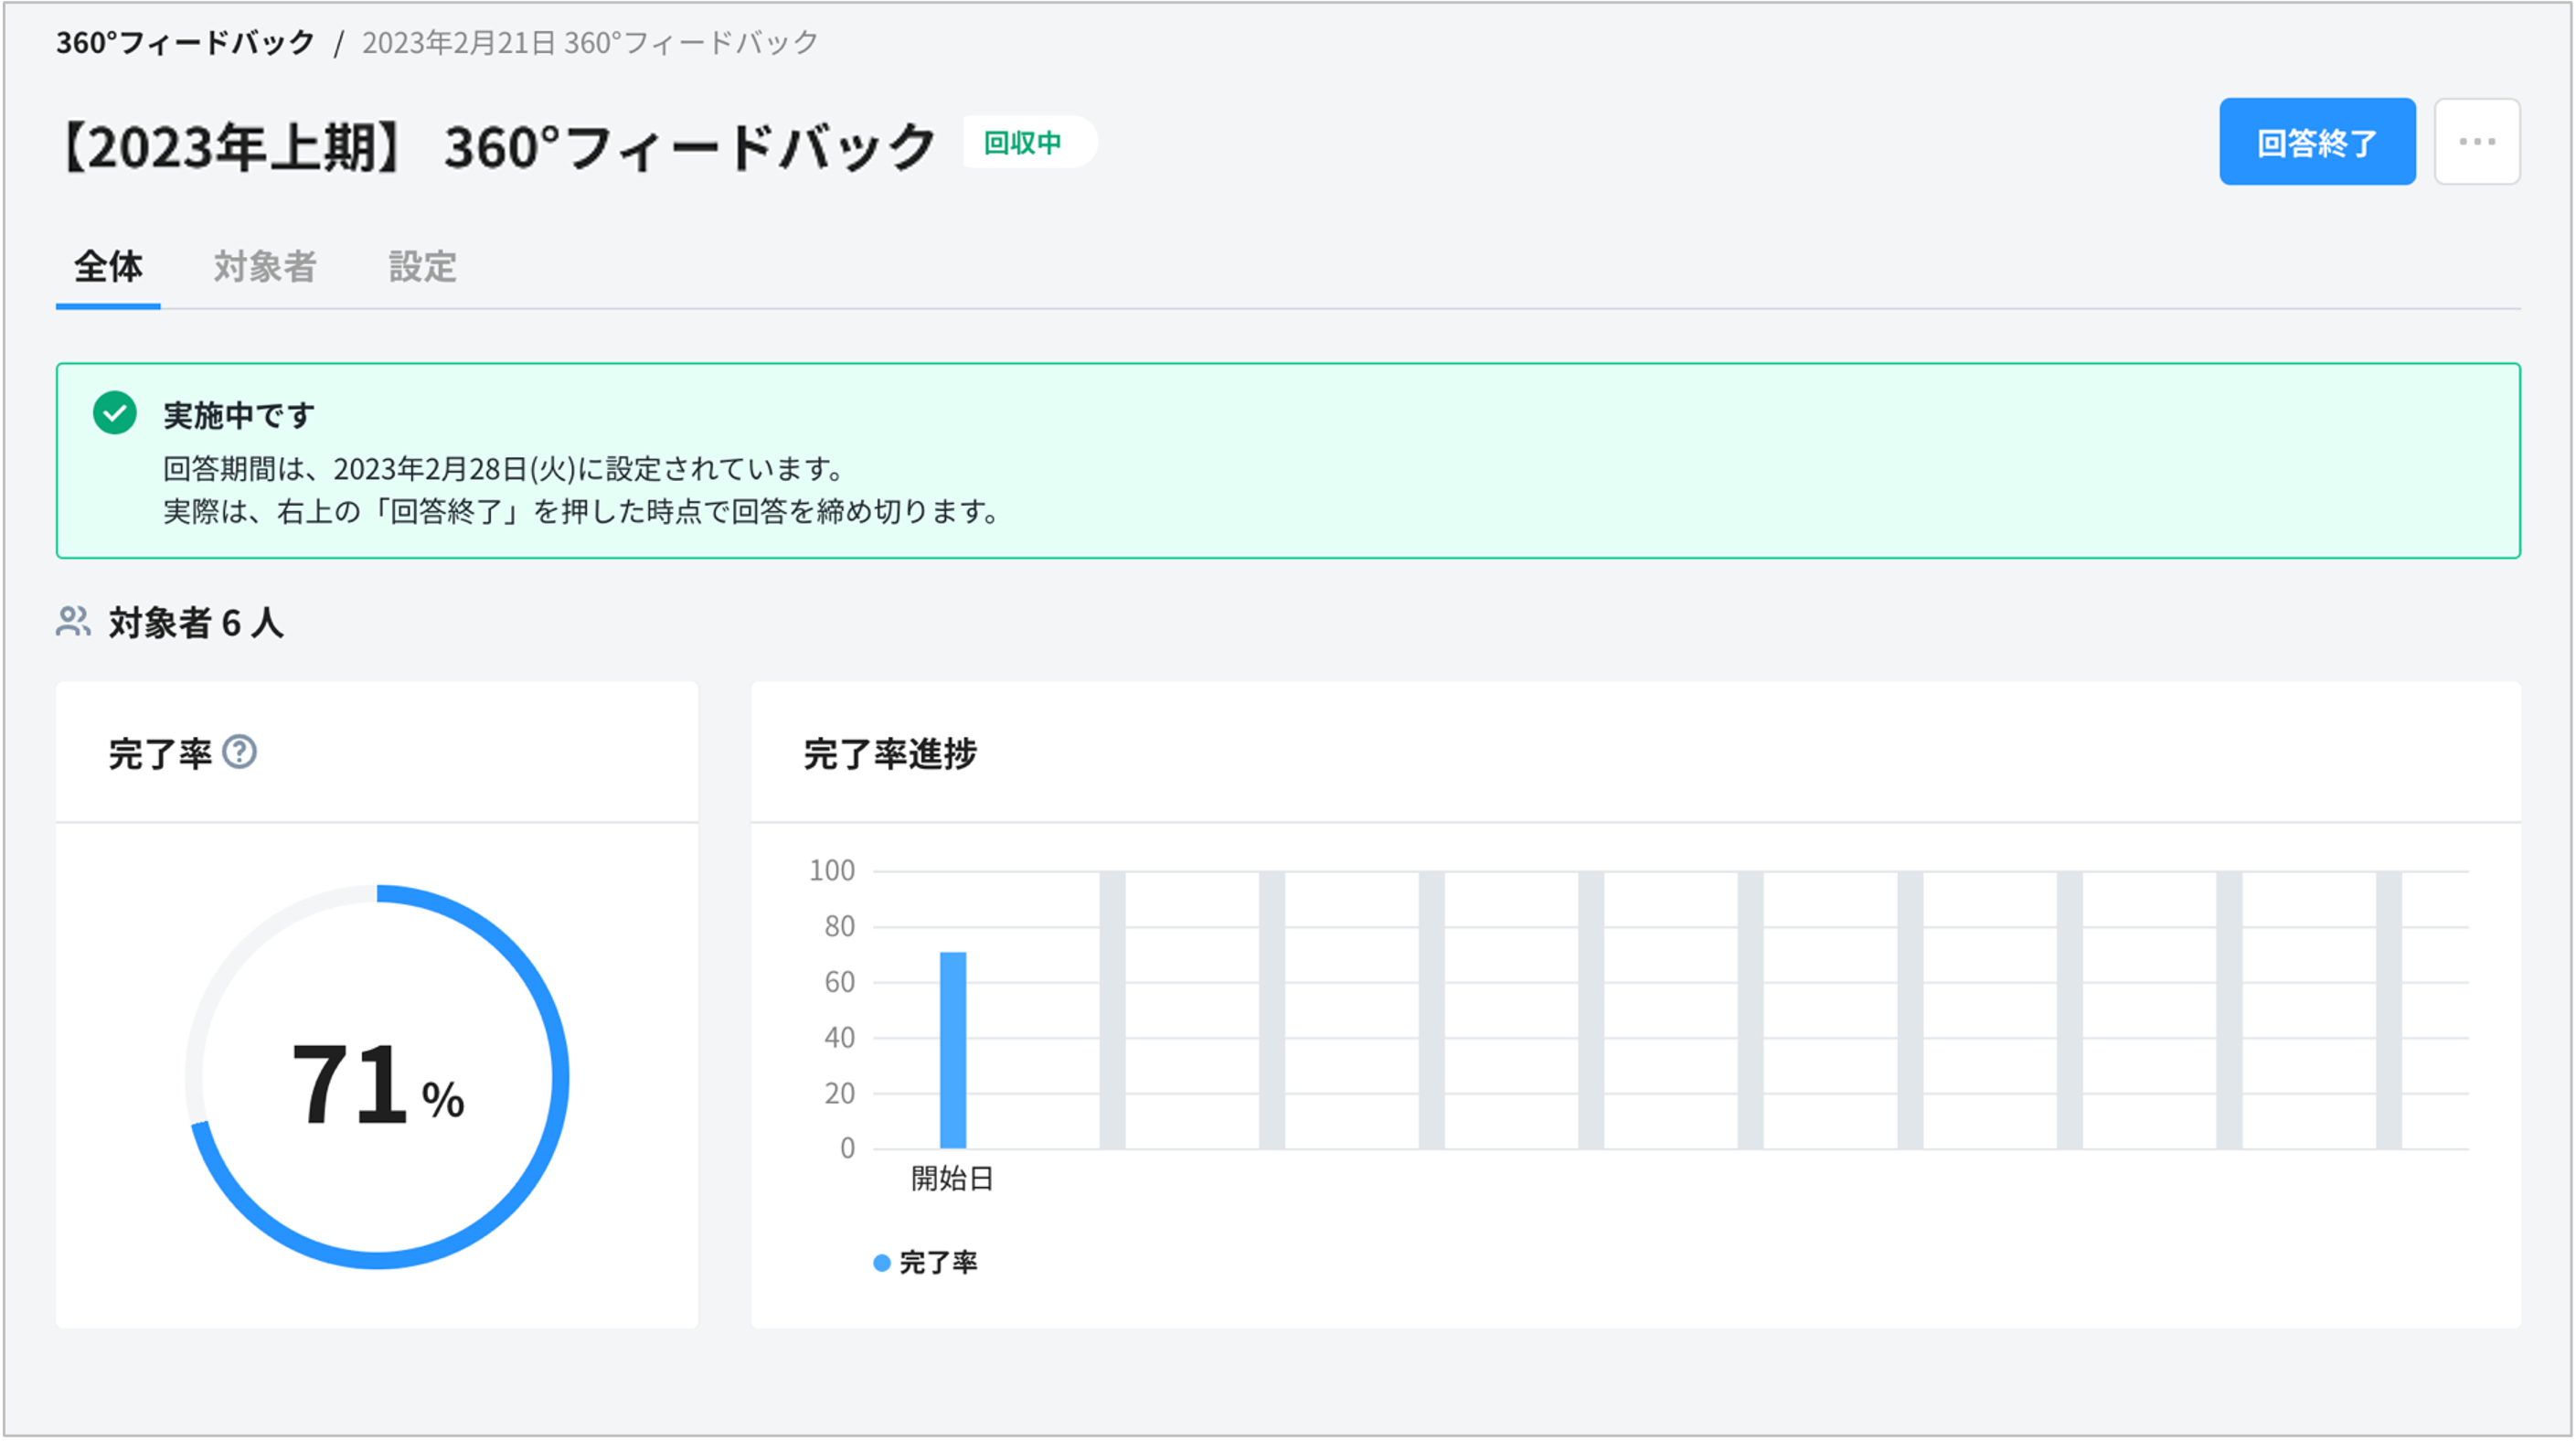This screenshot has height=1441, width=2576.
Task: Click the help icon next to 完了率
Action: click(239, 752)
